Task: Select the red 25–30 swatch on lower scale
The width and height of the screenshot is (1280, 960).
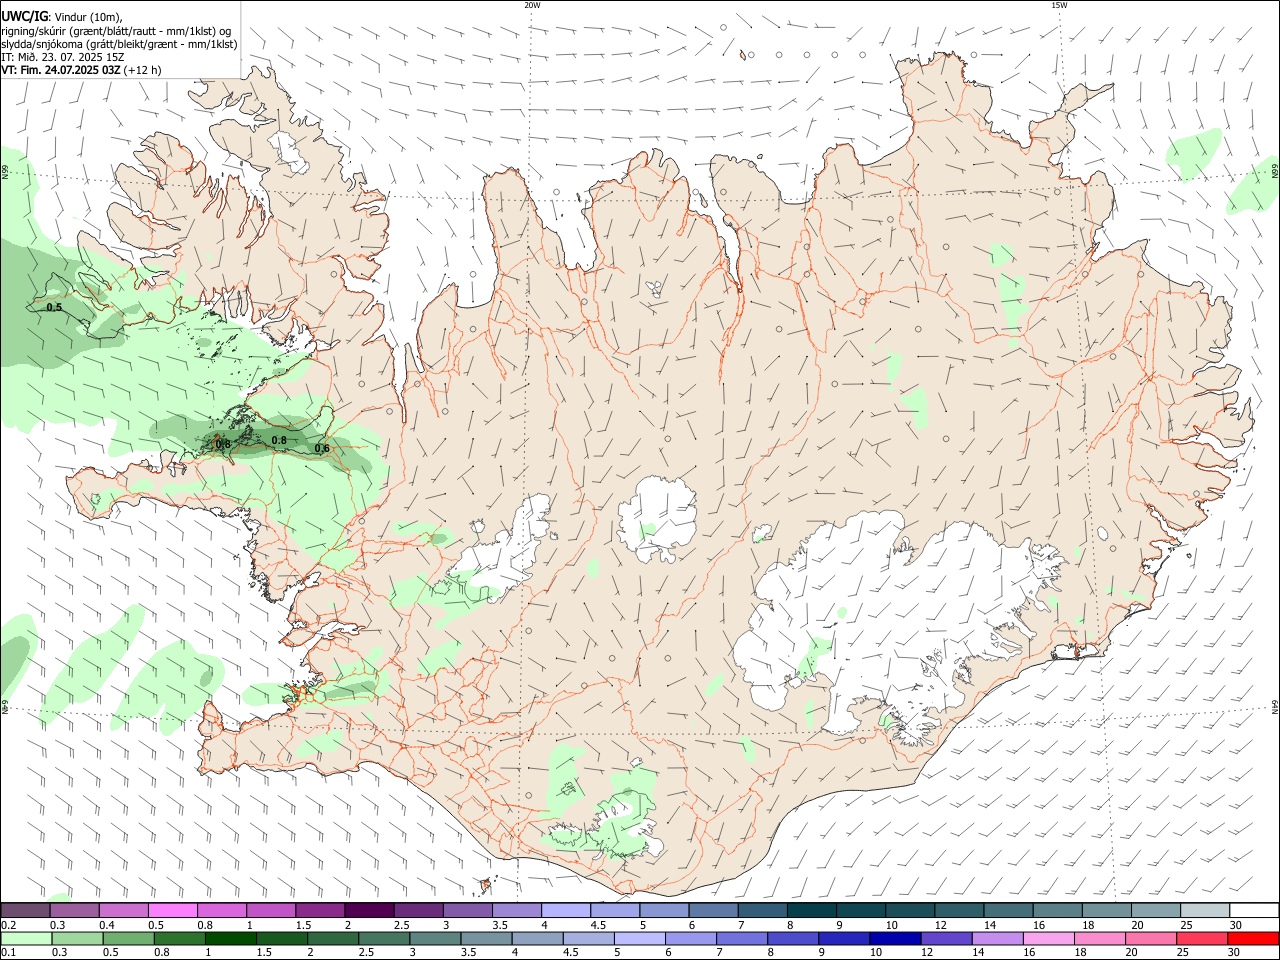Action: coord(1204,938)
